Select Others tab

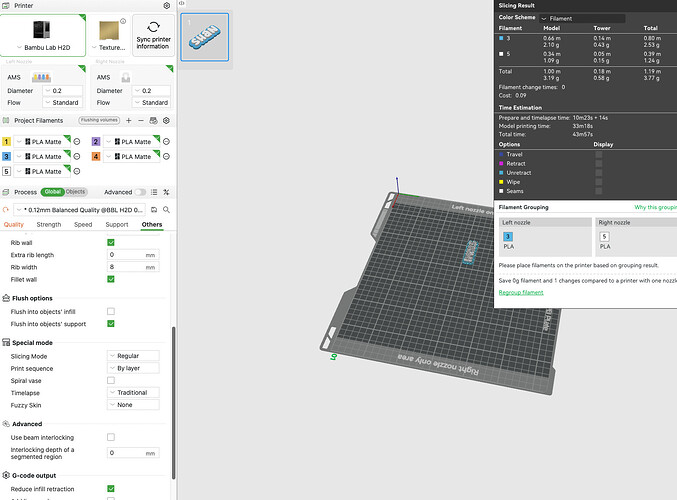point(152,225)
